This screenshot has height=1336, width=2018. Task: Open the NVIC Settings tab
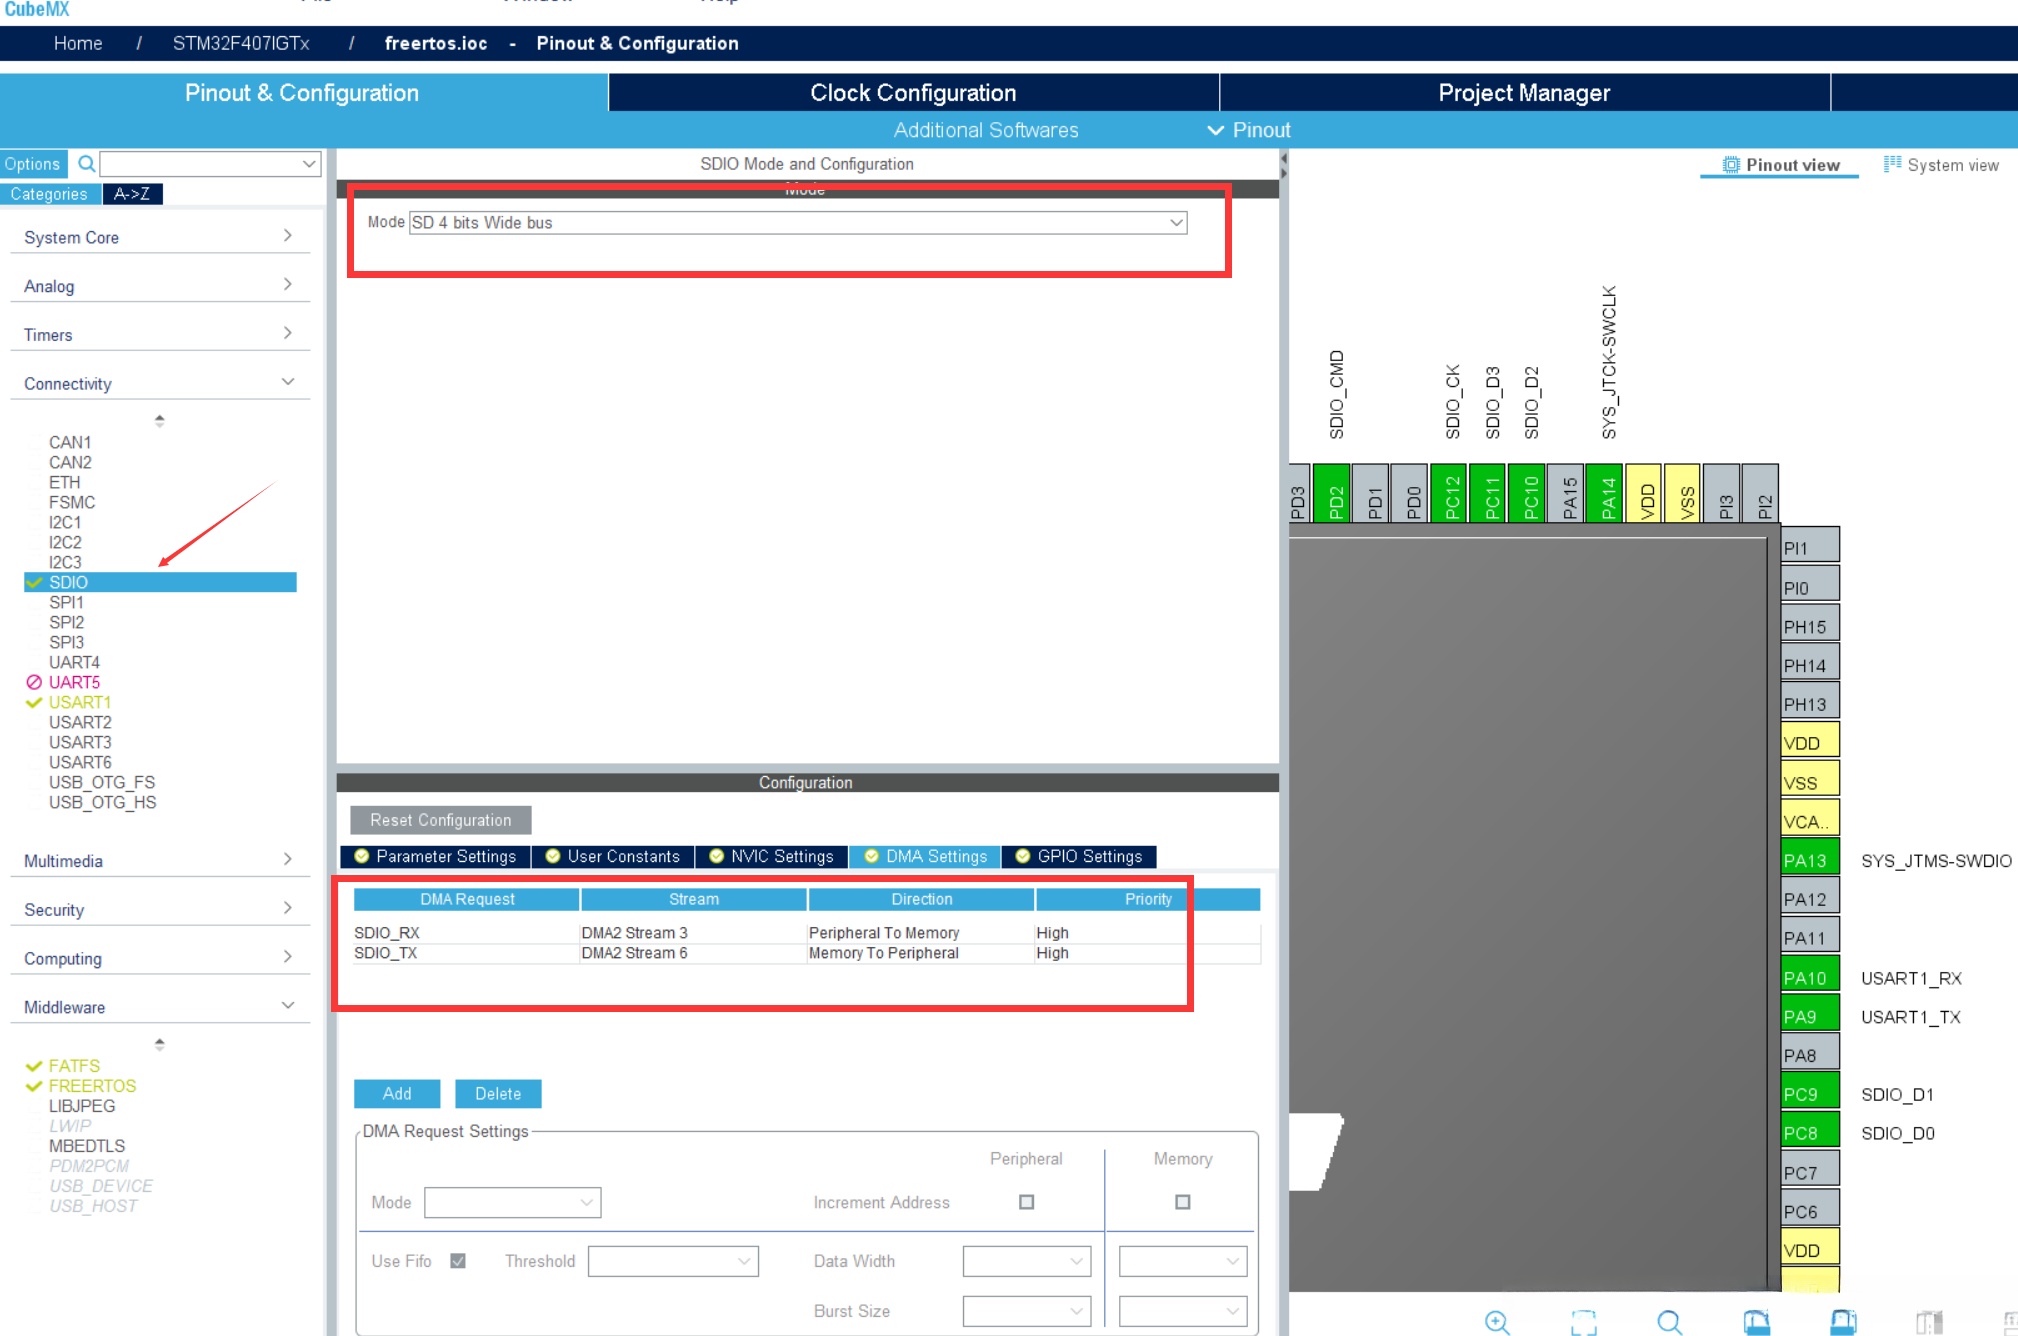(771, 856)
